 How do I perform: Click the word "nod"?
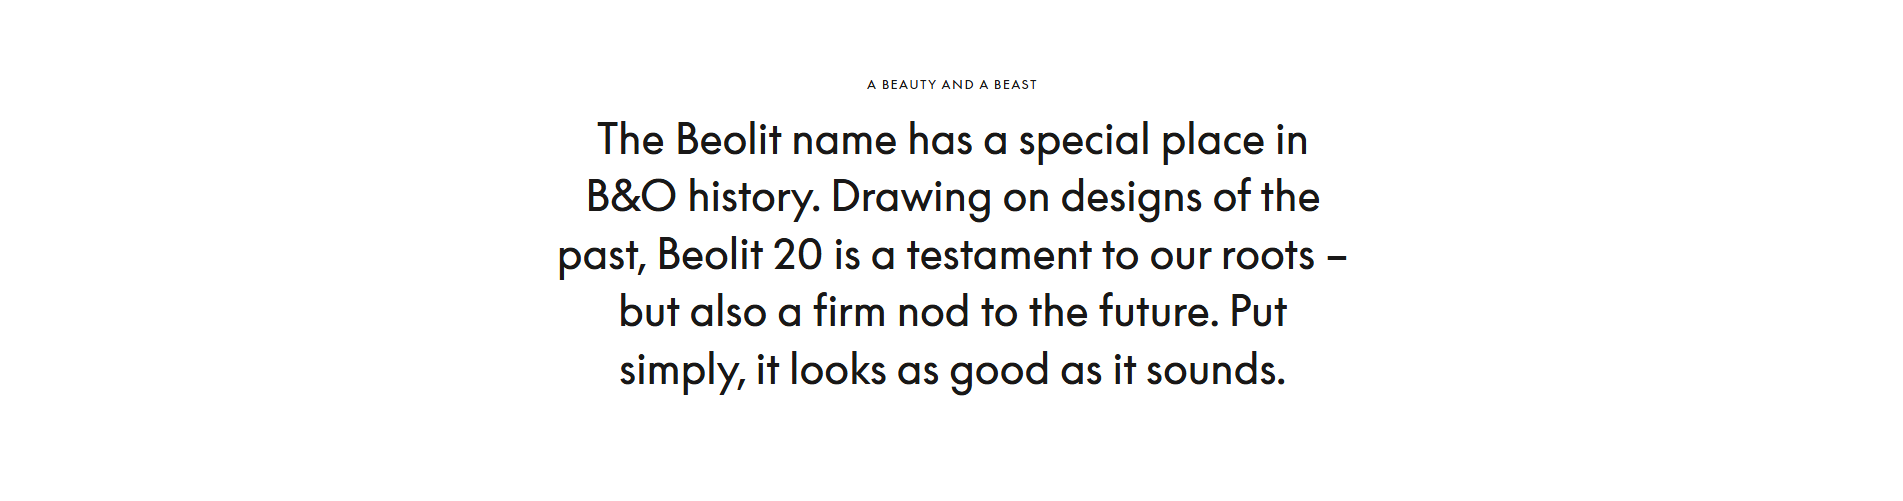click(933, 312)
